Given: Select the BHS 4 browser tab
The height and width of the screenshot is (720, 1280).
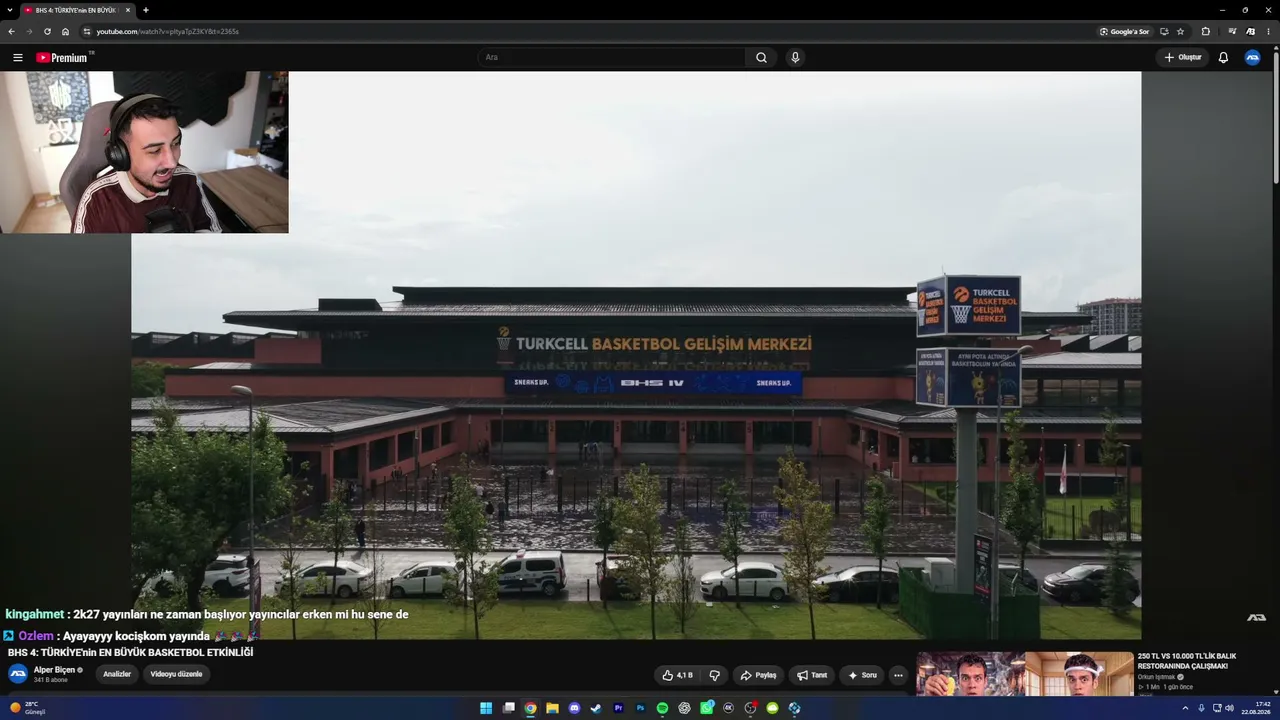Looking at the screenshot, I should (78, 10).
